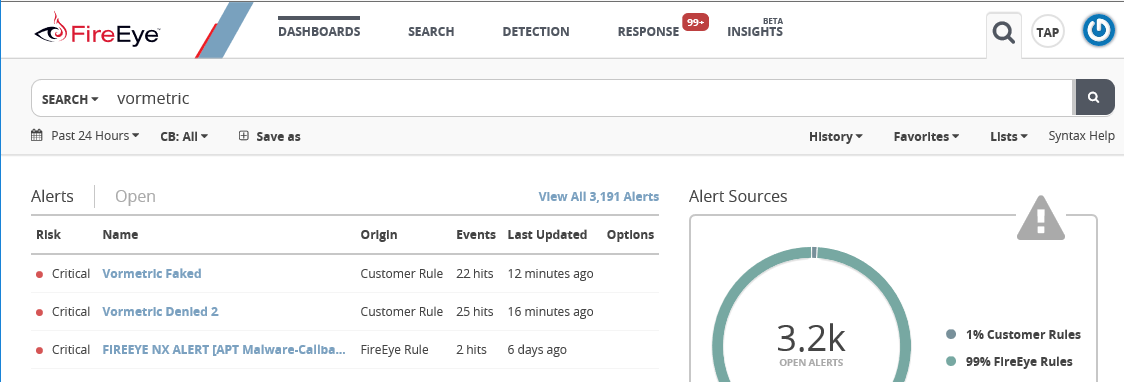Select the Alerts heading tab
The height and width of the screenshot is (382, 1124).
click(52, 196)
